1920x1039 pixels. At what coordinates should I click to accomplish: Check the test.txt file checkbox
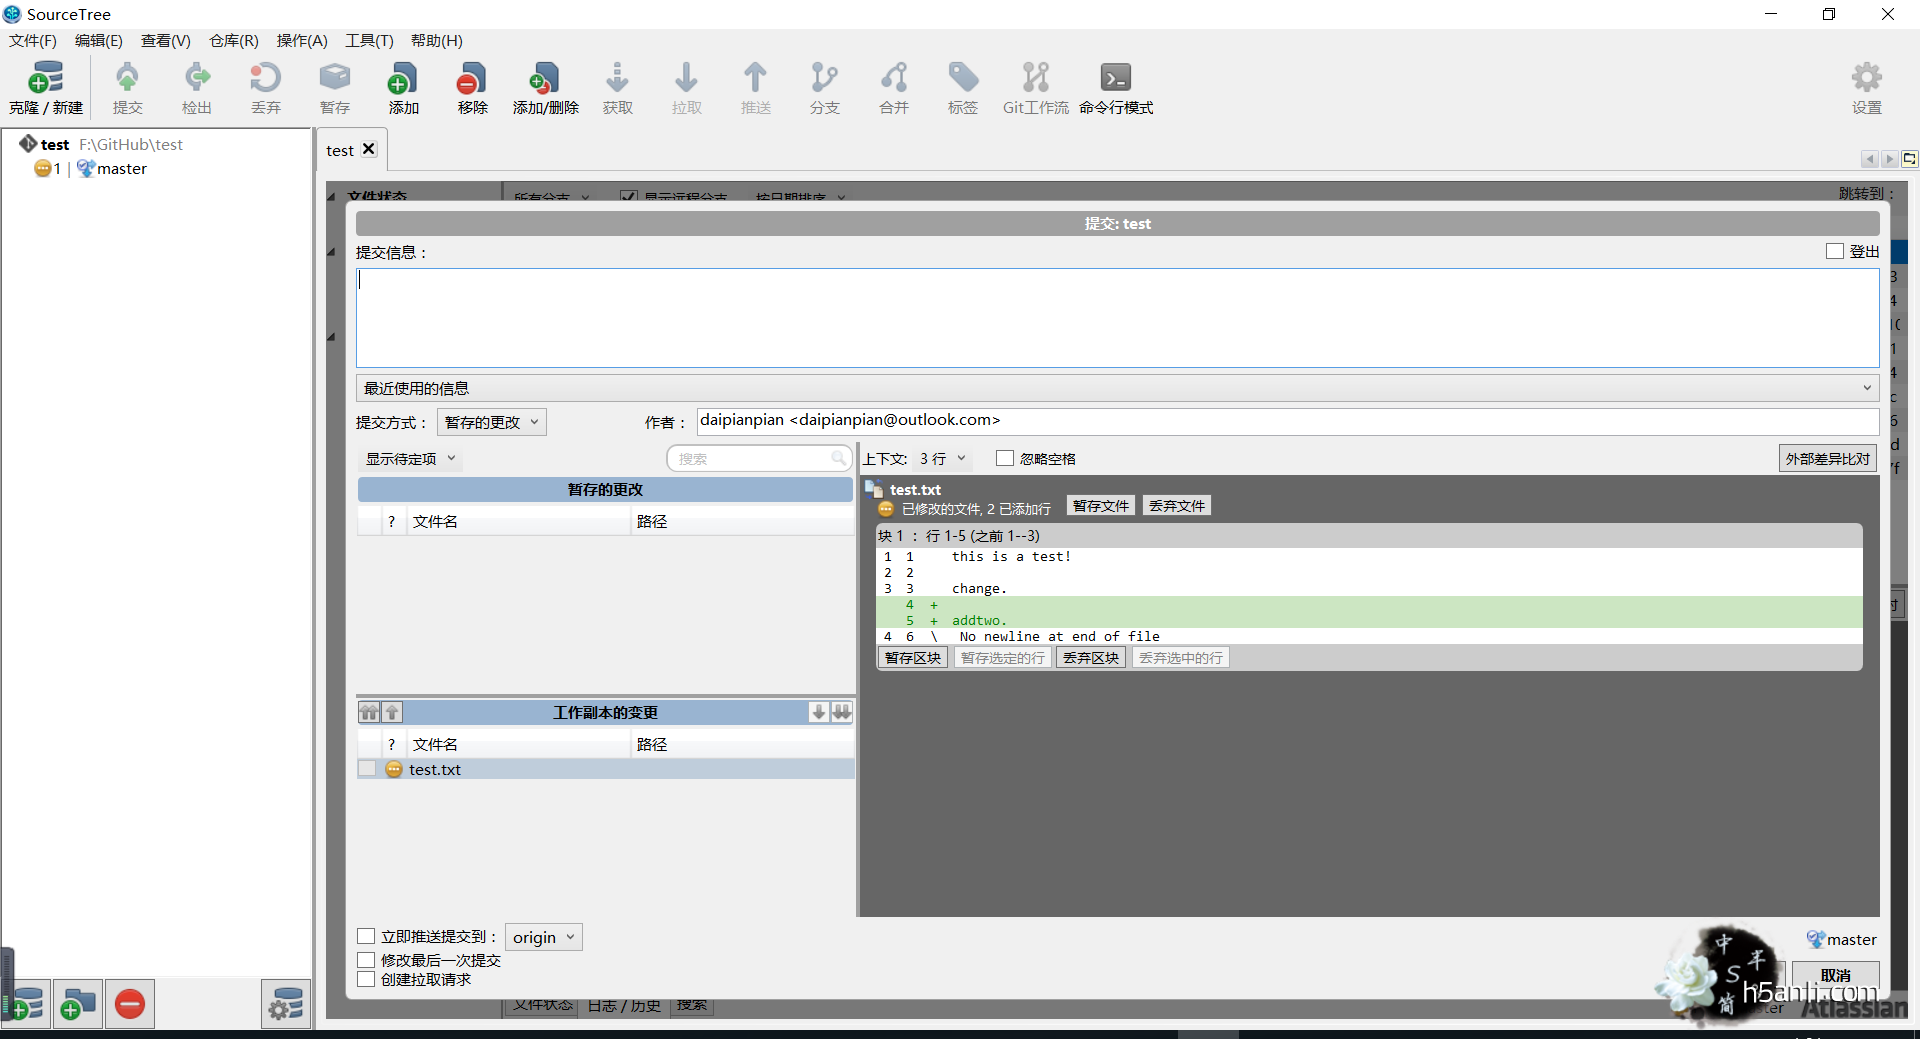367,769
